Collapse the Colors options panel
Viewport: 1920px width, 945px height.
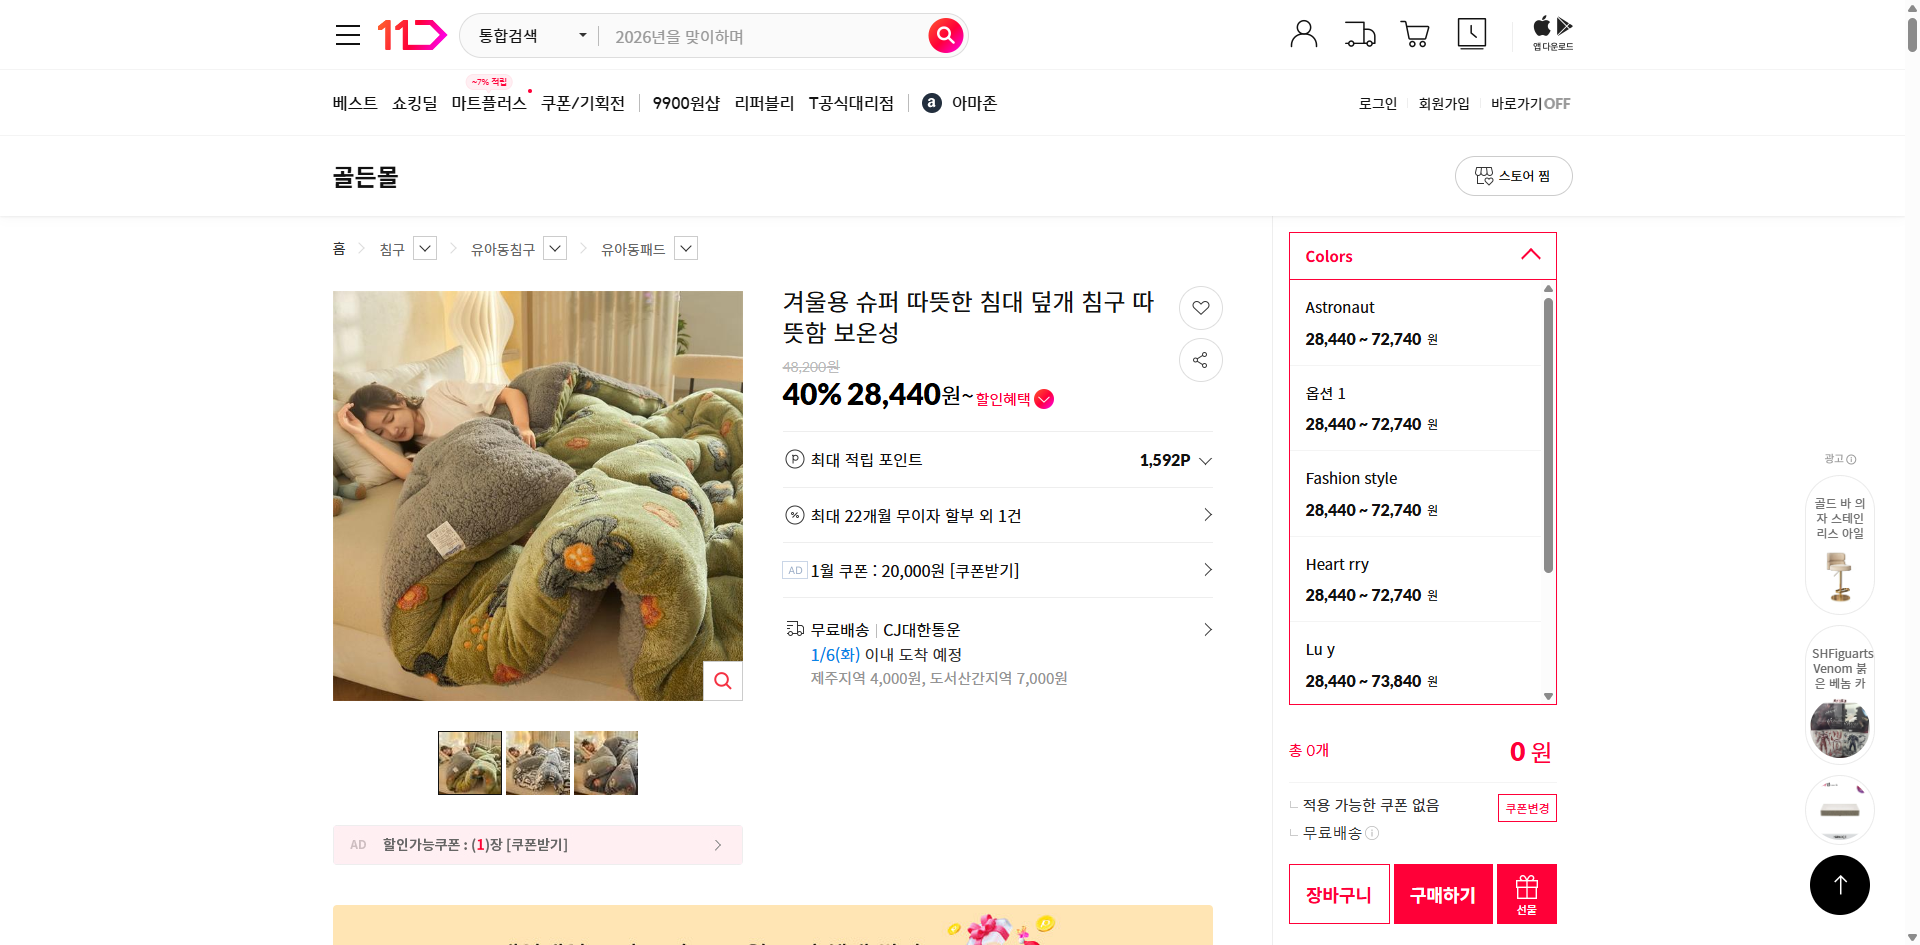tap(1530, 255)
